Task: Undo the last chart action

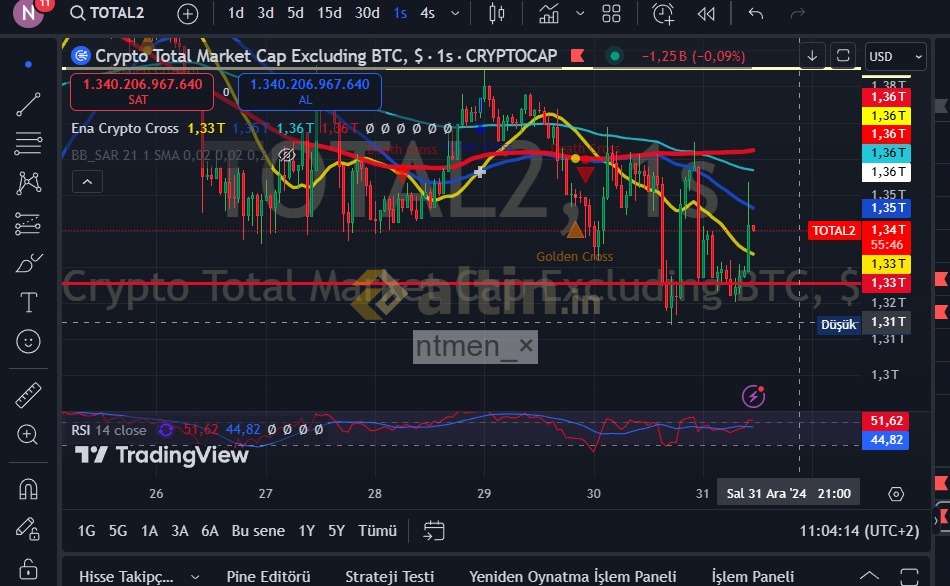Action: pyautogui.click(x=755, y=13)
